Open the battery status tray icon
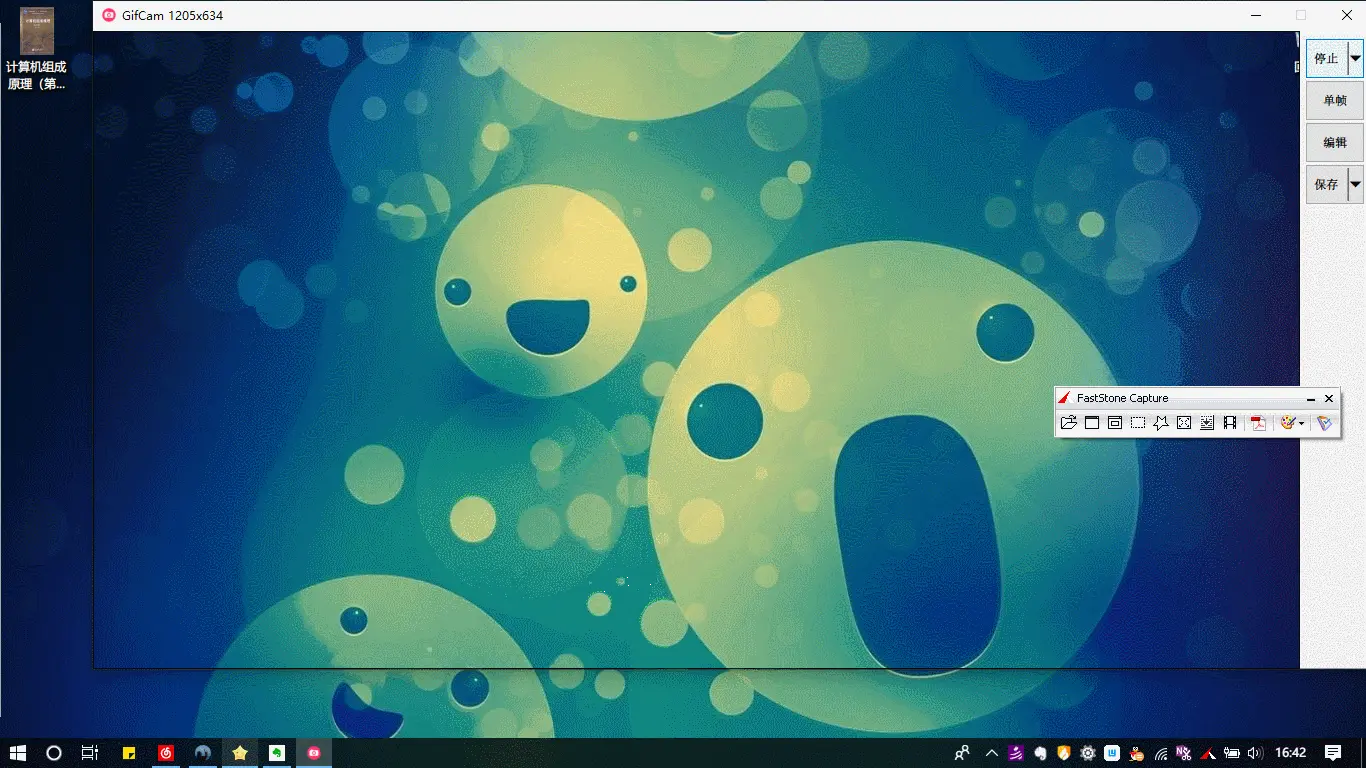This screenshot has height=768, width=1366. click(1232, 753)
